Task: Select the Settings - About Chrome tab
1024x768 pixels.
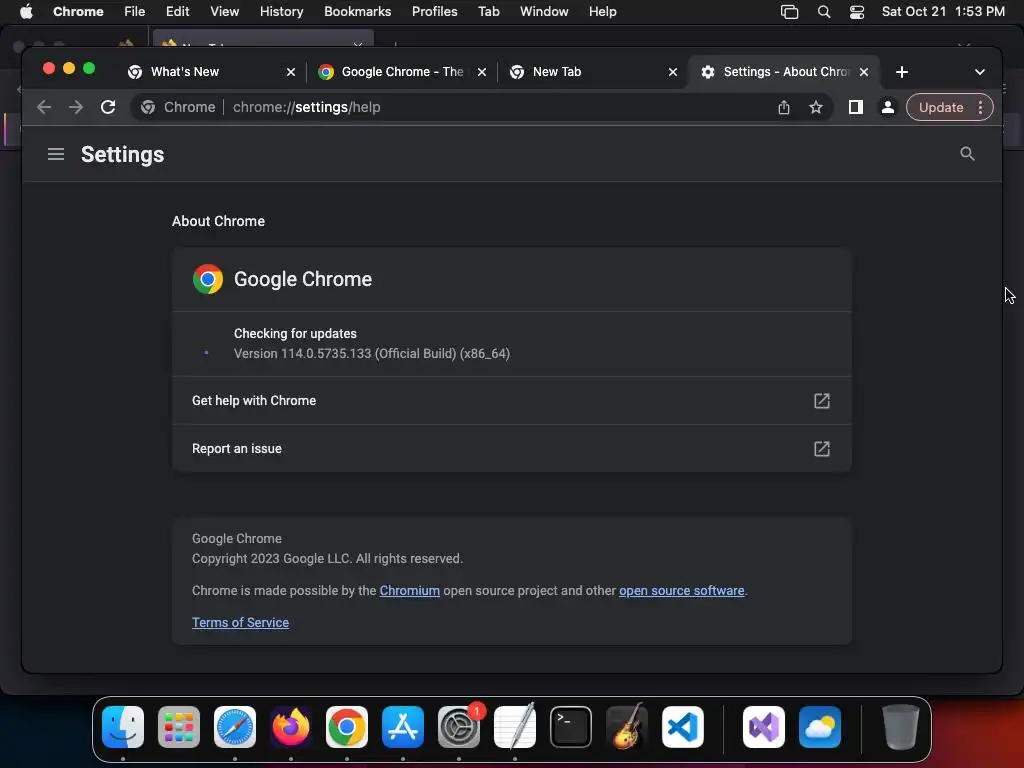Action: (x=782, y=72)
